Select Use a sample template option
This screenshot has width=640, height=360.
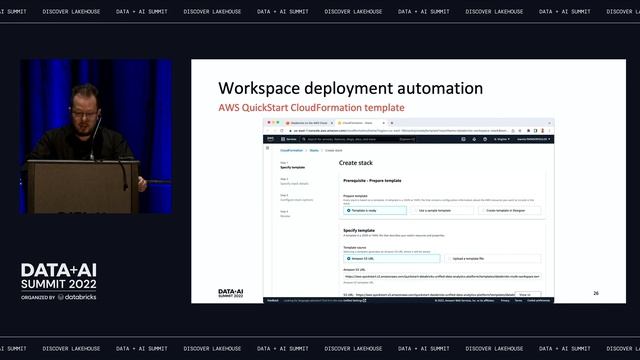click(x=442, y=211)
